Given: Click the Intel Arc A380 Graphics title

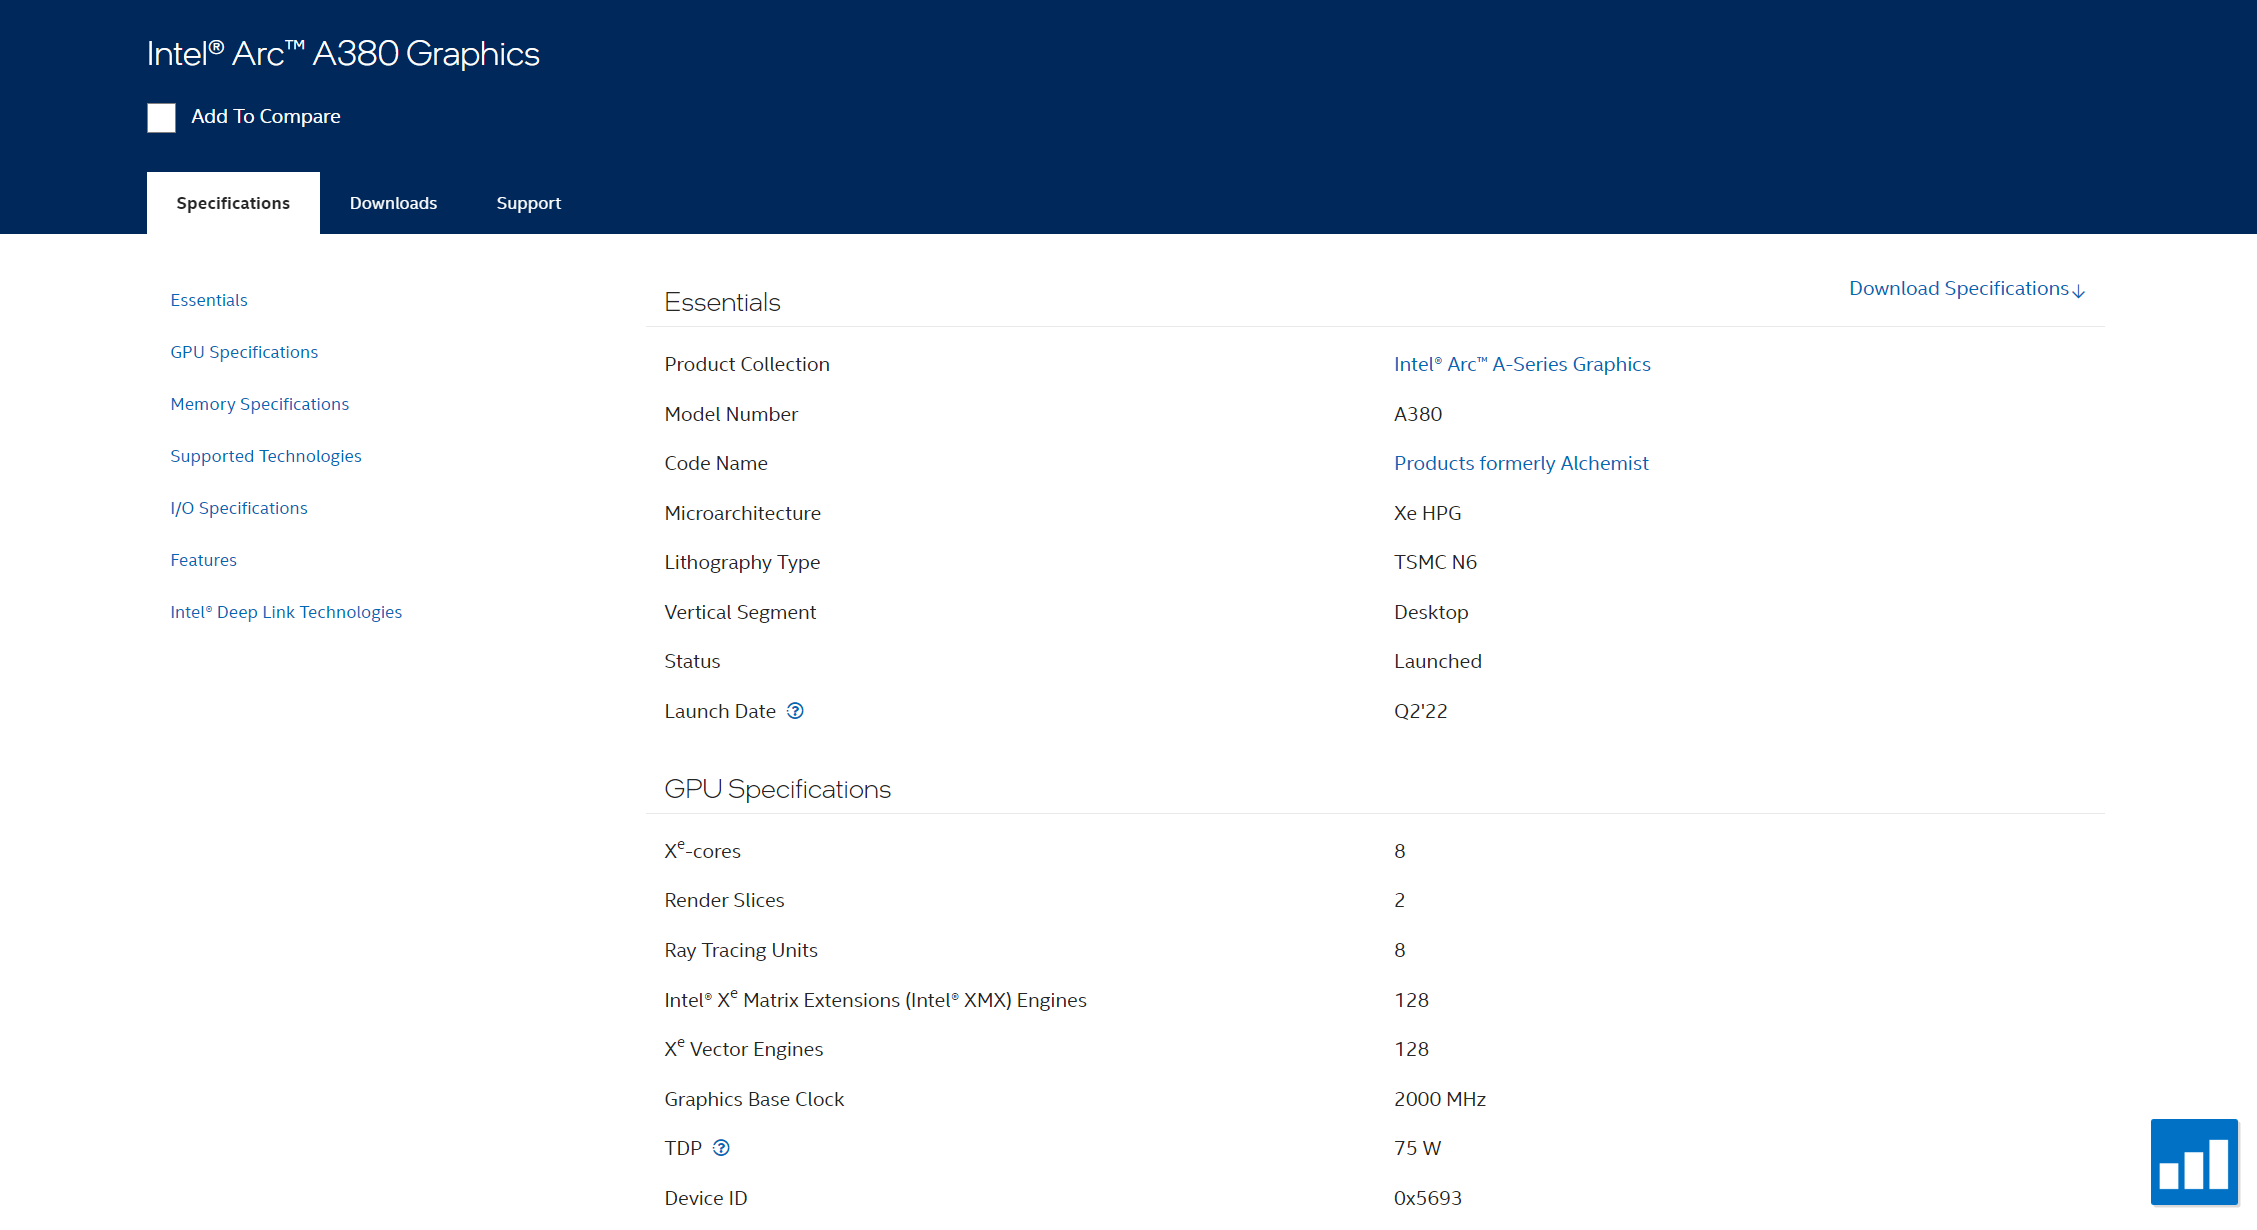Looking at the screenshot, I should click(342, 53).
